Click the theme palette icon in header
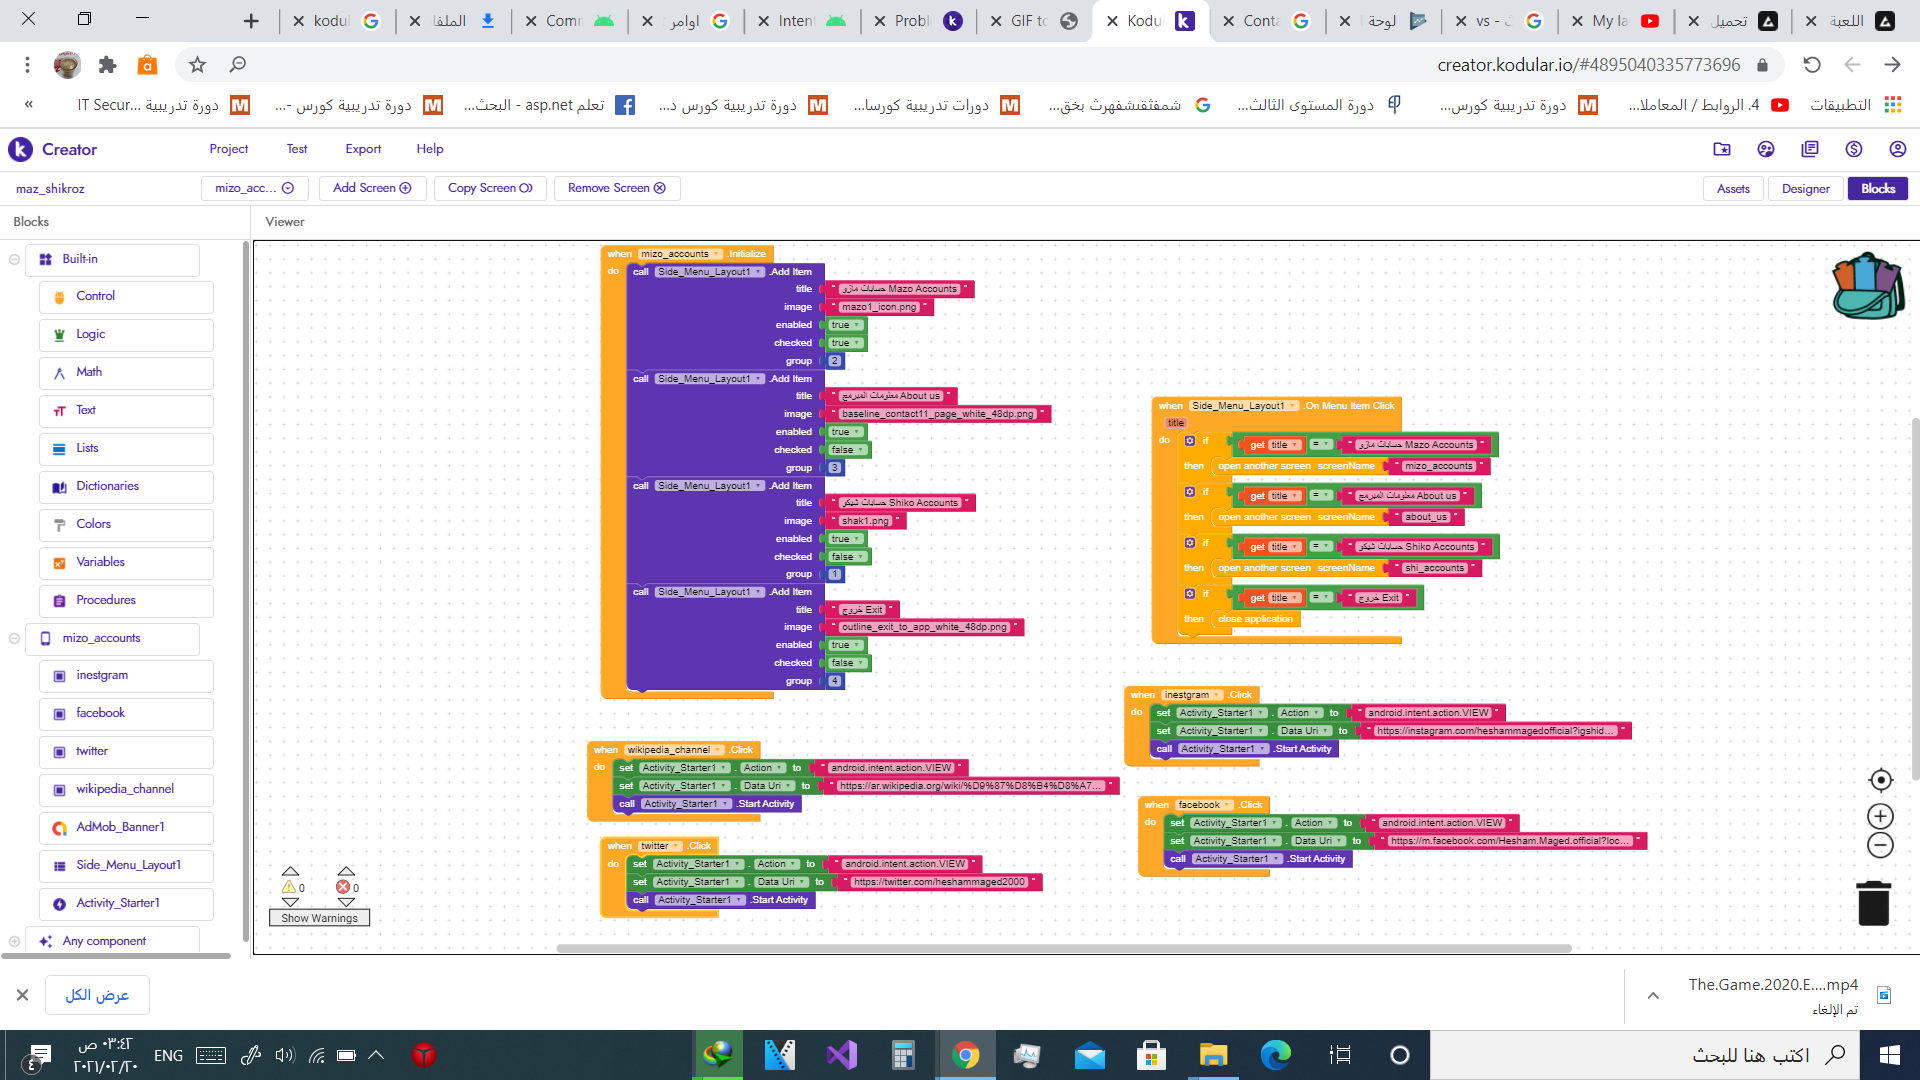The image size is (1920, 1080). tap(1766, 149)
